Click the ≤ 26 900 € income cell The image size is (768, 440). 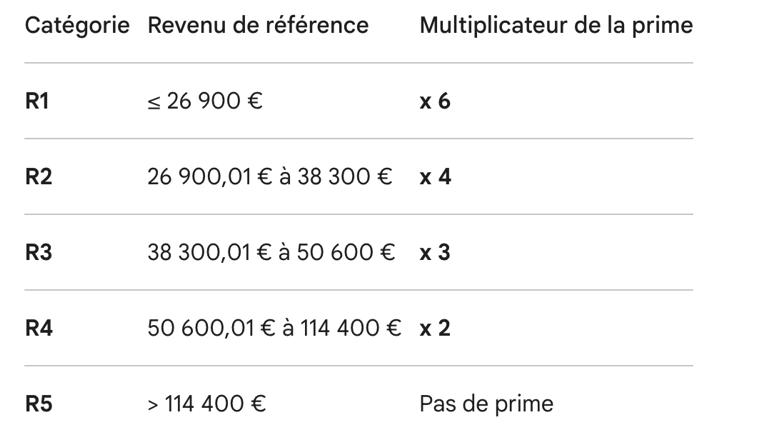point(205,101)
